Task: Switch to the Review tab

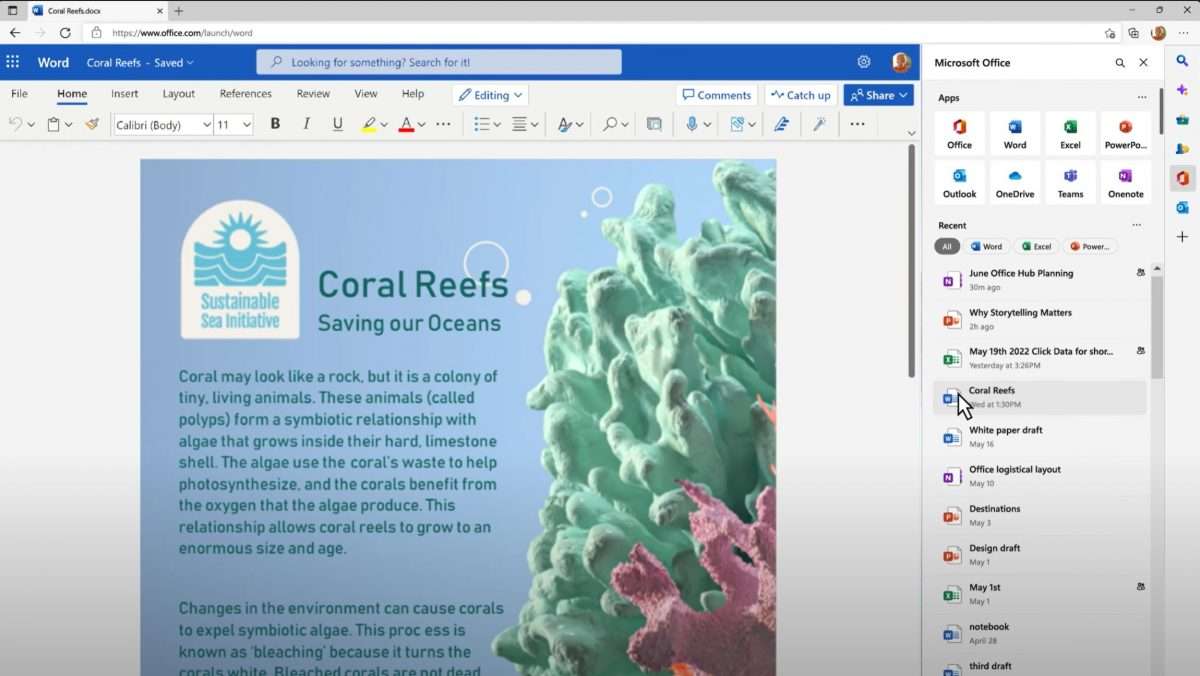Action: coord(313,94)
